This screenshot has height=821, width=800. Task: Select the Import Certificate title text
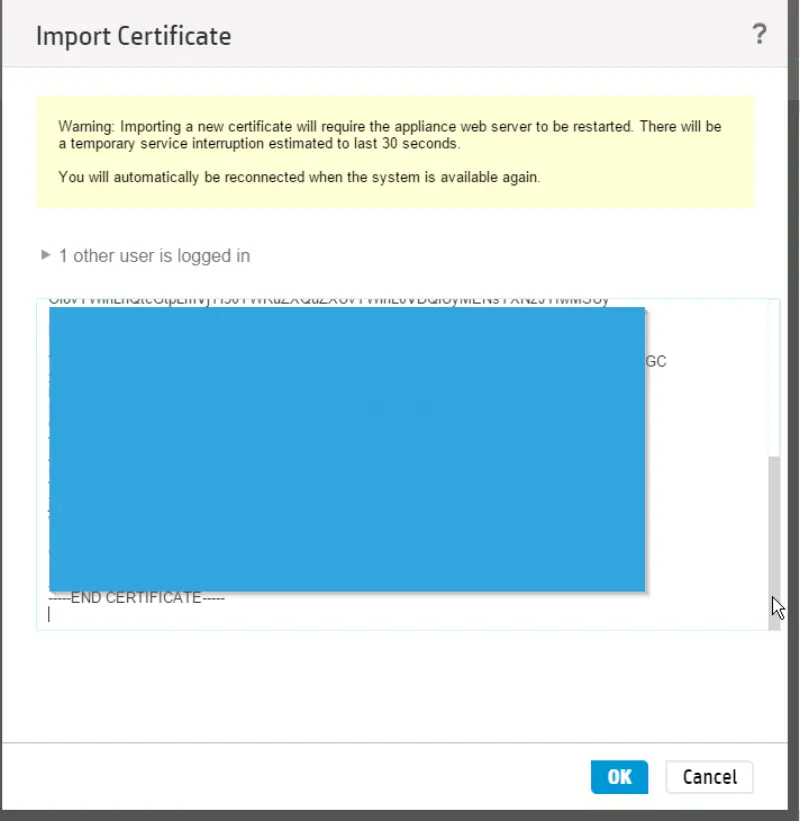(133, 36)
